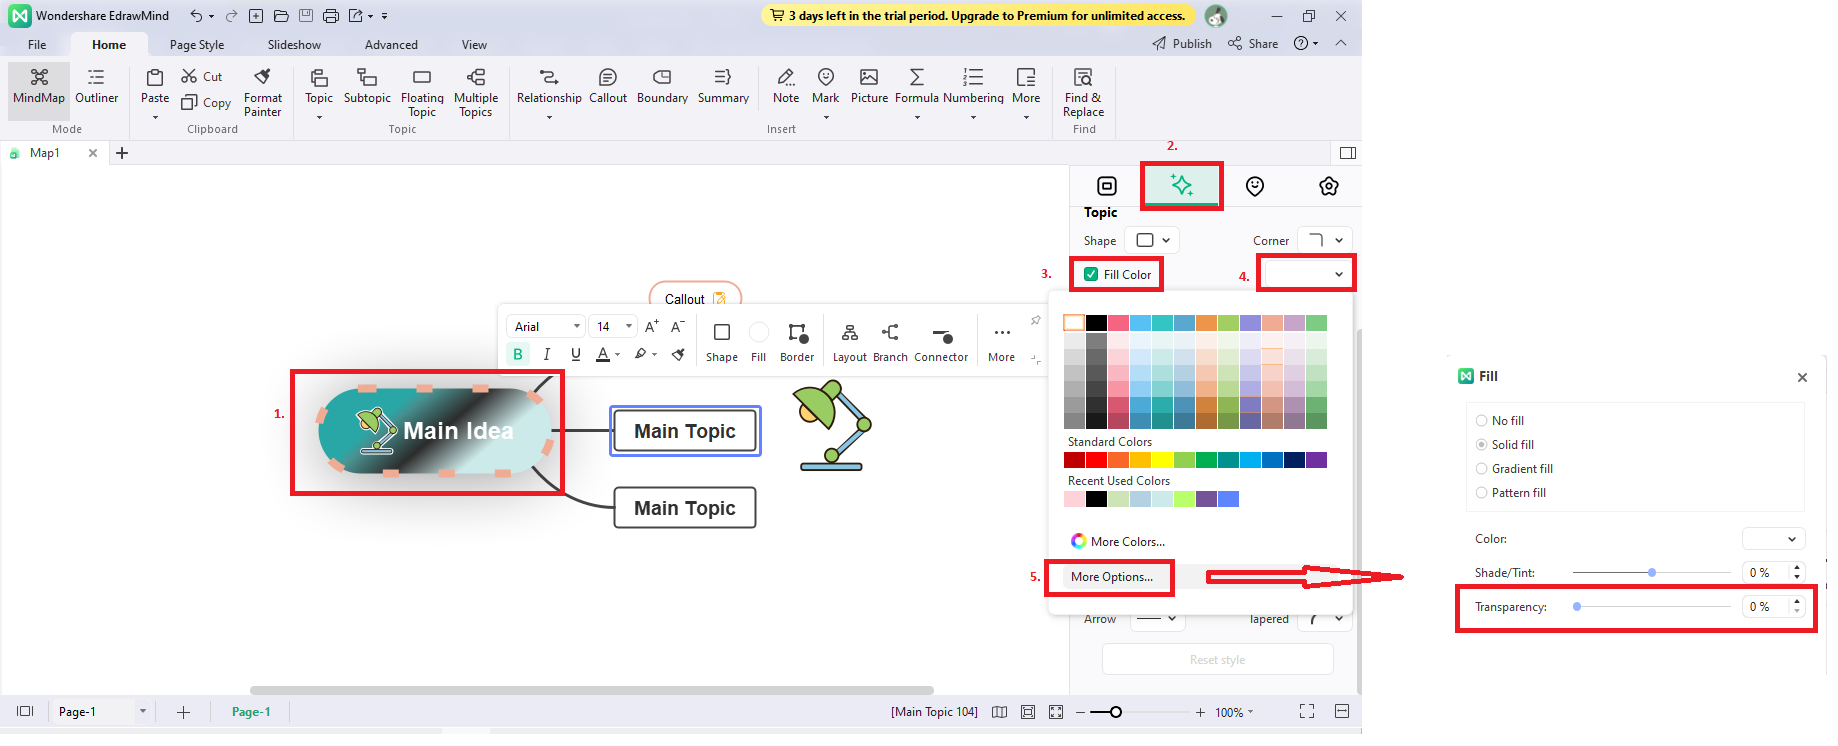Open the Slideshow ribbon tab
The height and width of the screenshot is (746, 1838).
pos(294,44)
